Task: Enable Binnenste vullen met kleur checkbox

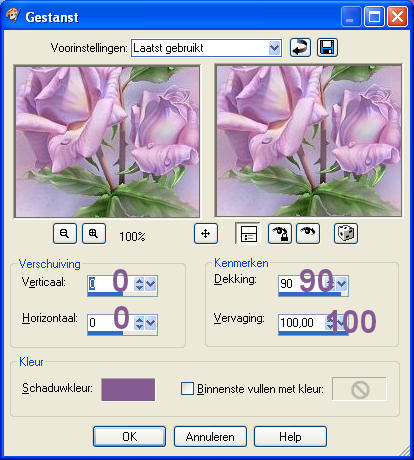Action: [187, 389]
